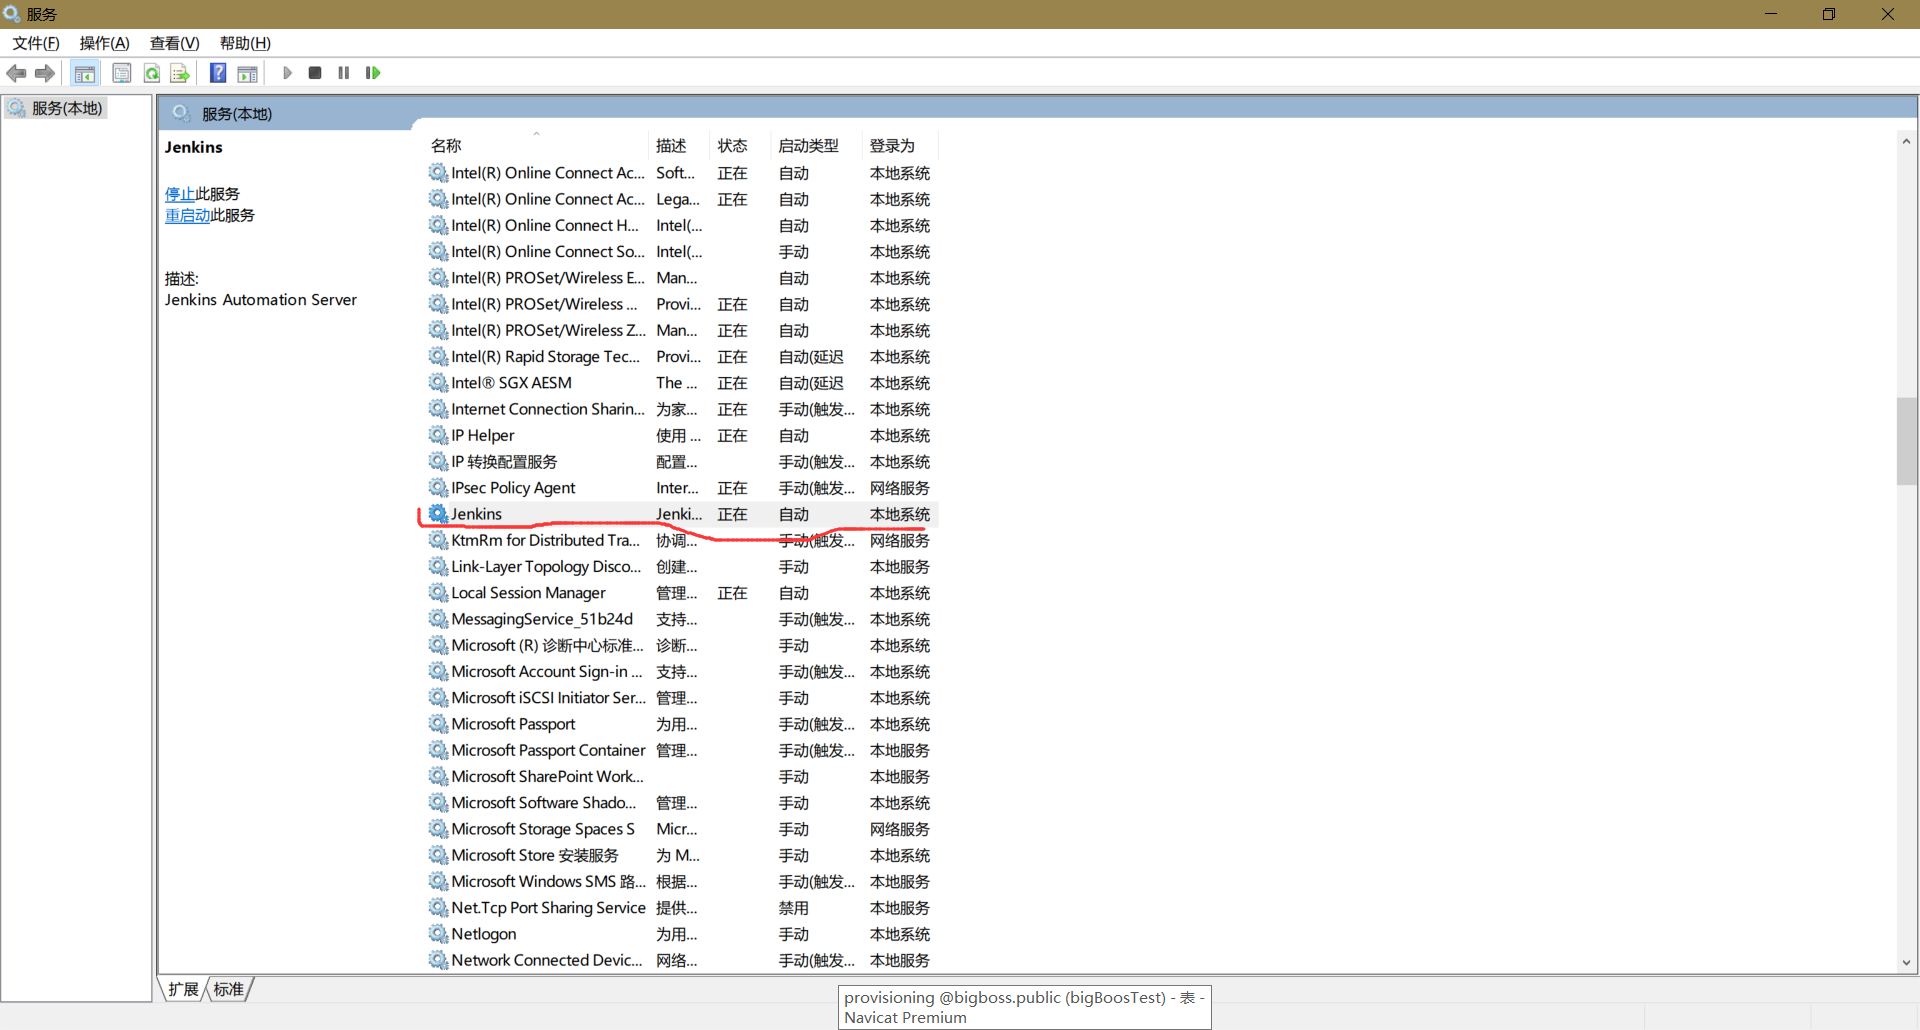Toggle the action pane toolbar icon

coord(247,73)
